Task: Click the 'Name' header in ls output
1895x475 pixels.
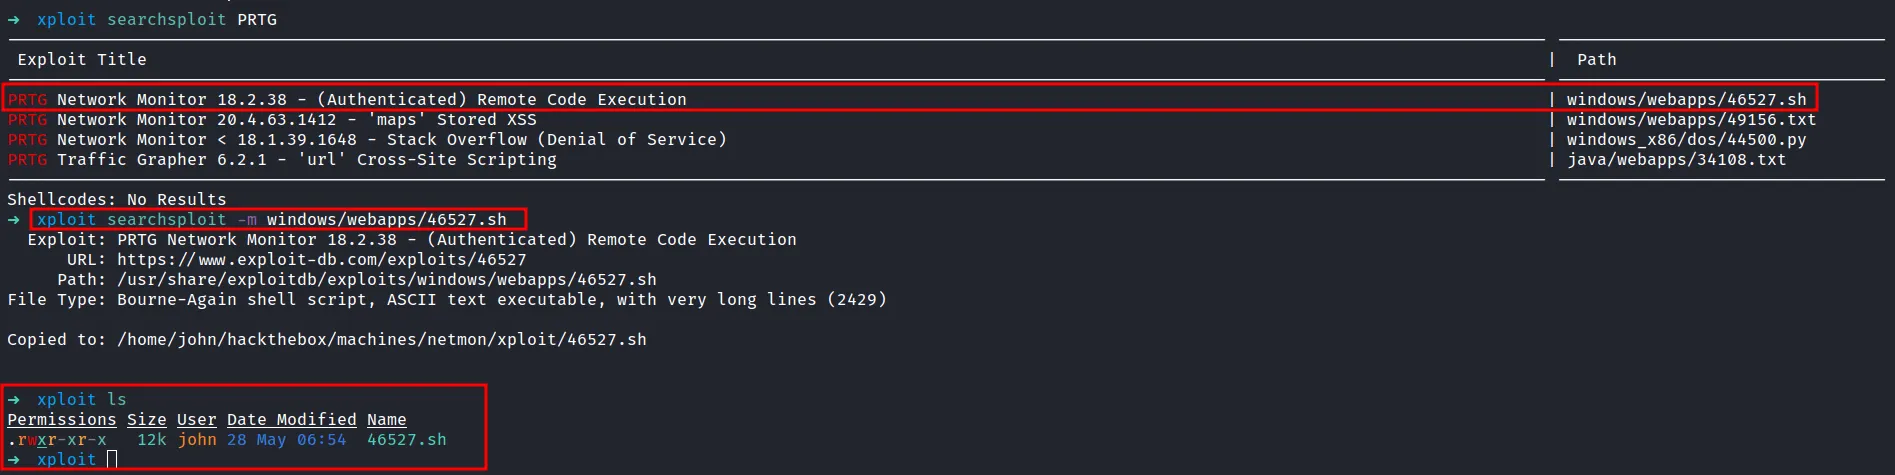Action: 386,420
